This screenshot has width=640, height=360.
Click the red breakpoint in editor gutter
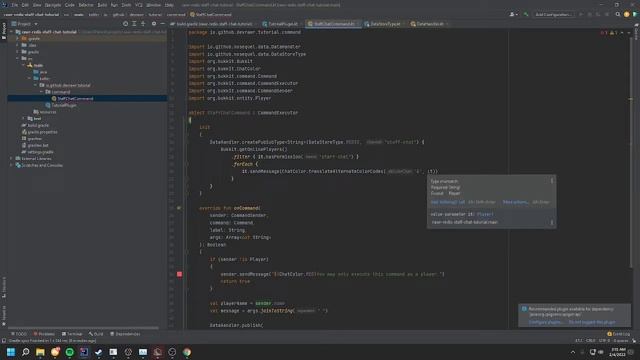point(180,274)
